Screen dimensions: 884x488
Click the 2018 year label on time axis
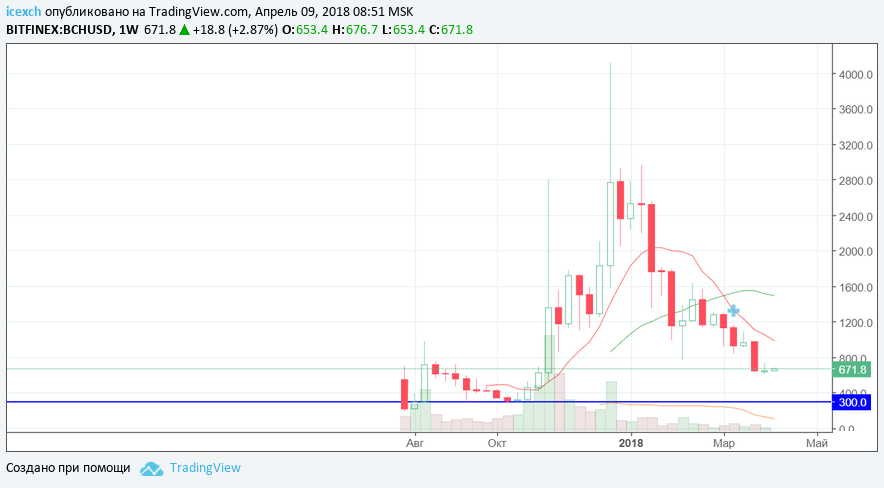tap(631, 443)
